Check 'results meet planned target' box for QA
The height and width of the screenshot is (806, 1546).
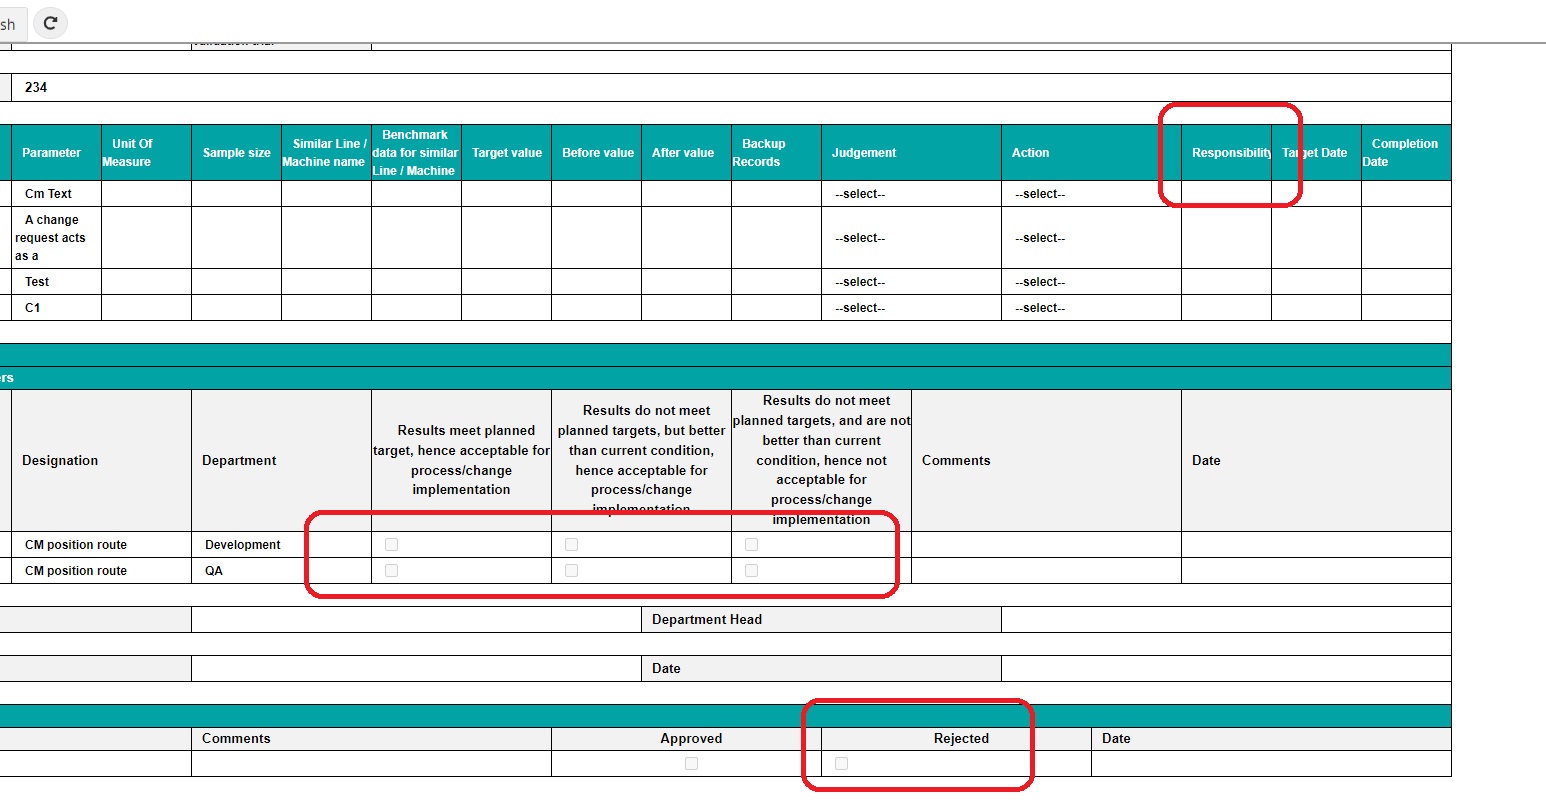pos(391,571)
